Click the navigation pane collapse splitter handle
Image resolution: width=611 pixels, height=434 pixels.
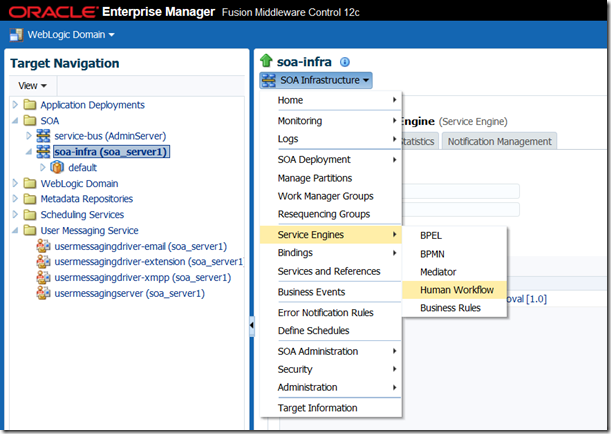coord(251,326)
